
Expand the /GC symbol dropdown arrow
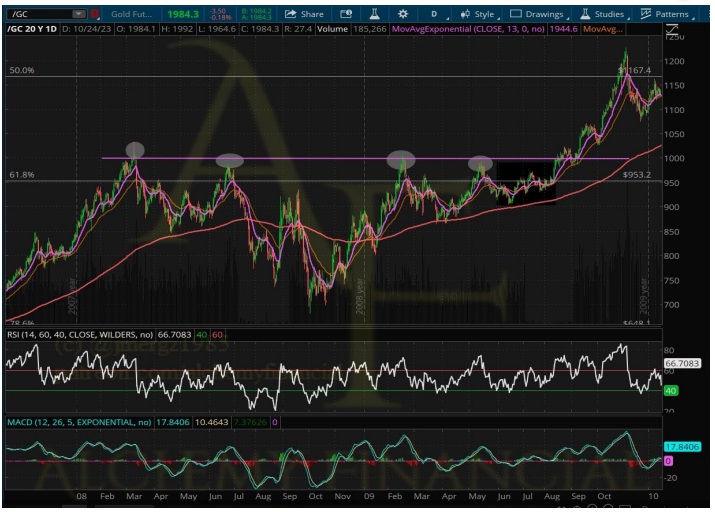point(78,14)
